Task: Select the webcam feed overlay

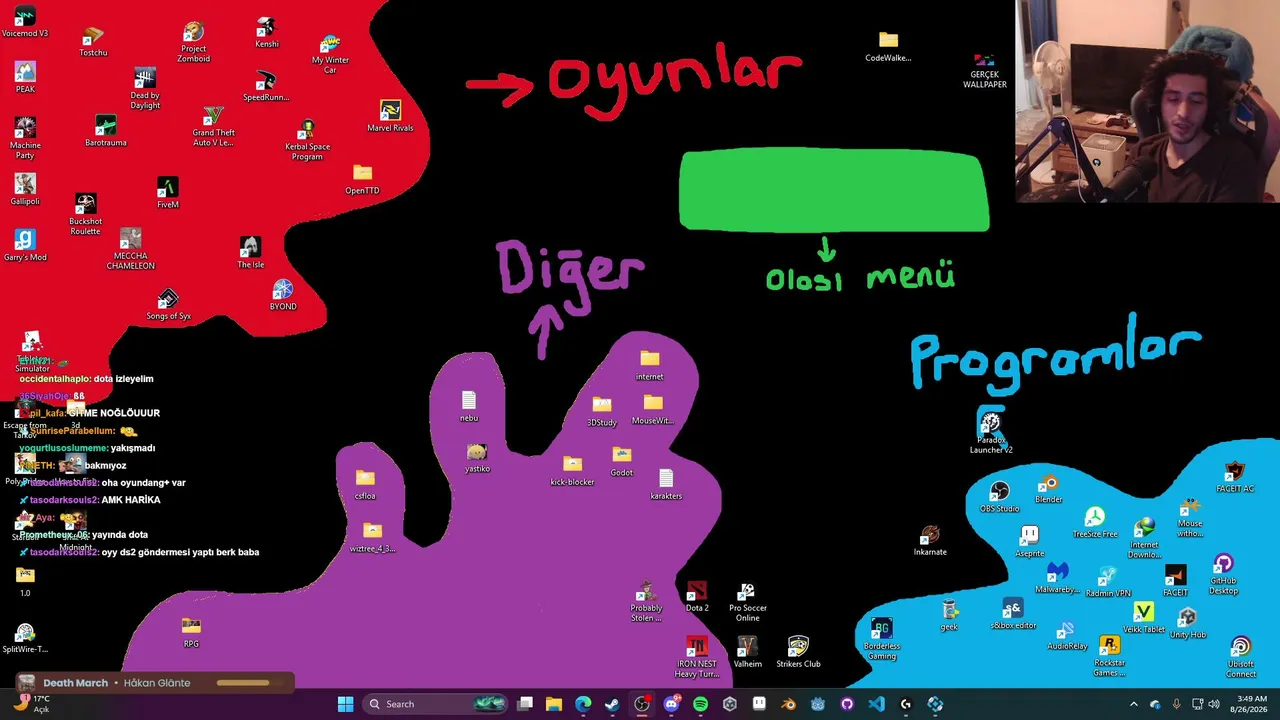Action: click(1147, 101)
